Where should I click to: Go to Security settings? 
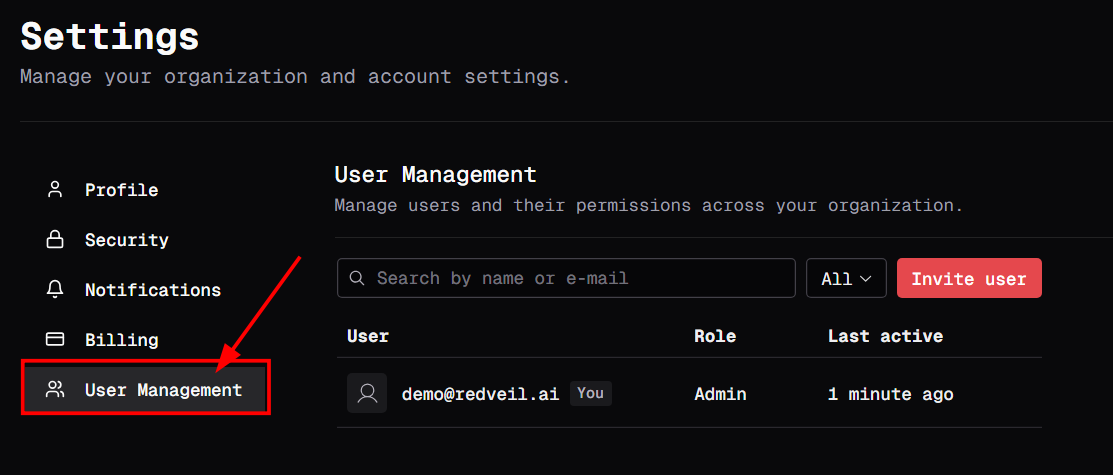tap(126, 240)
